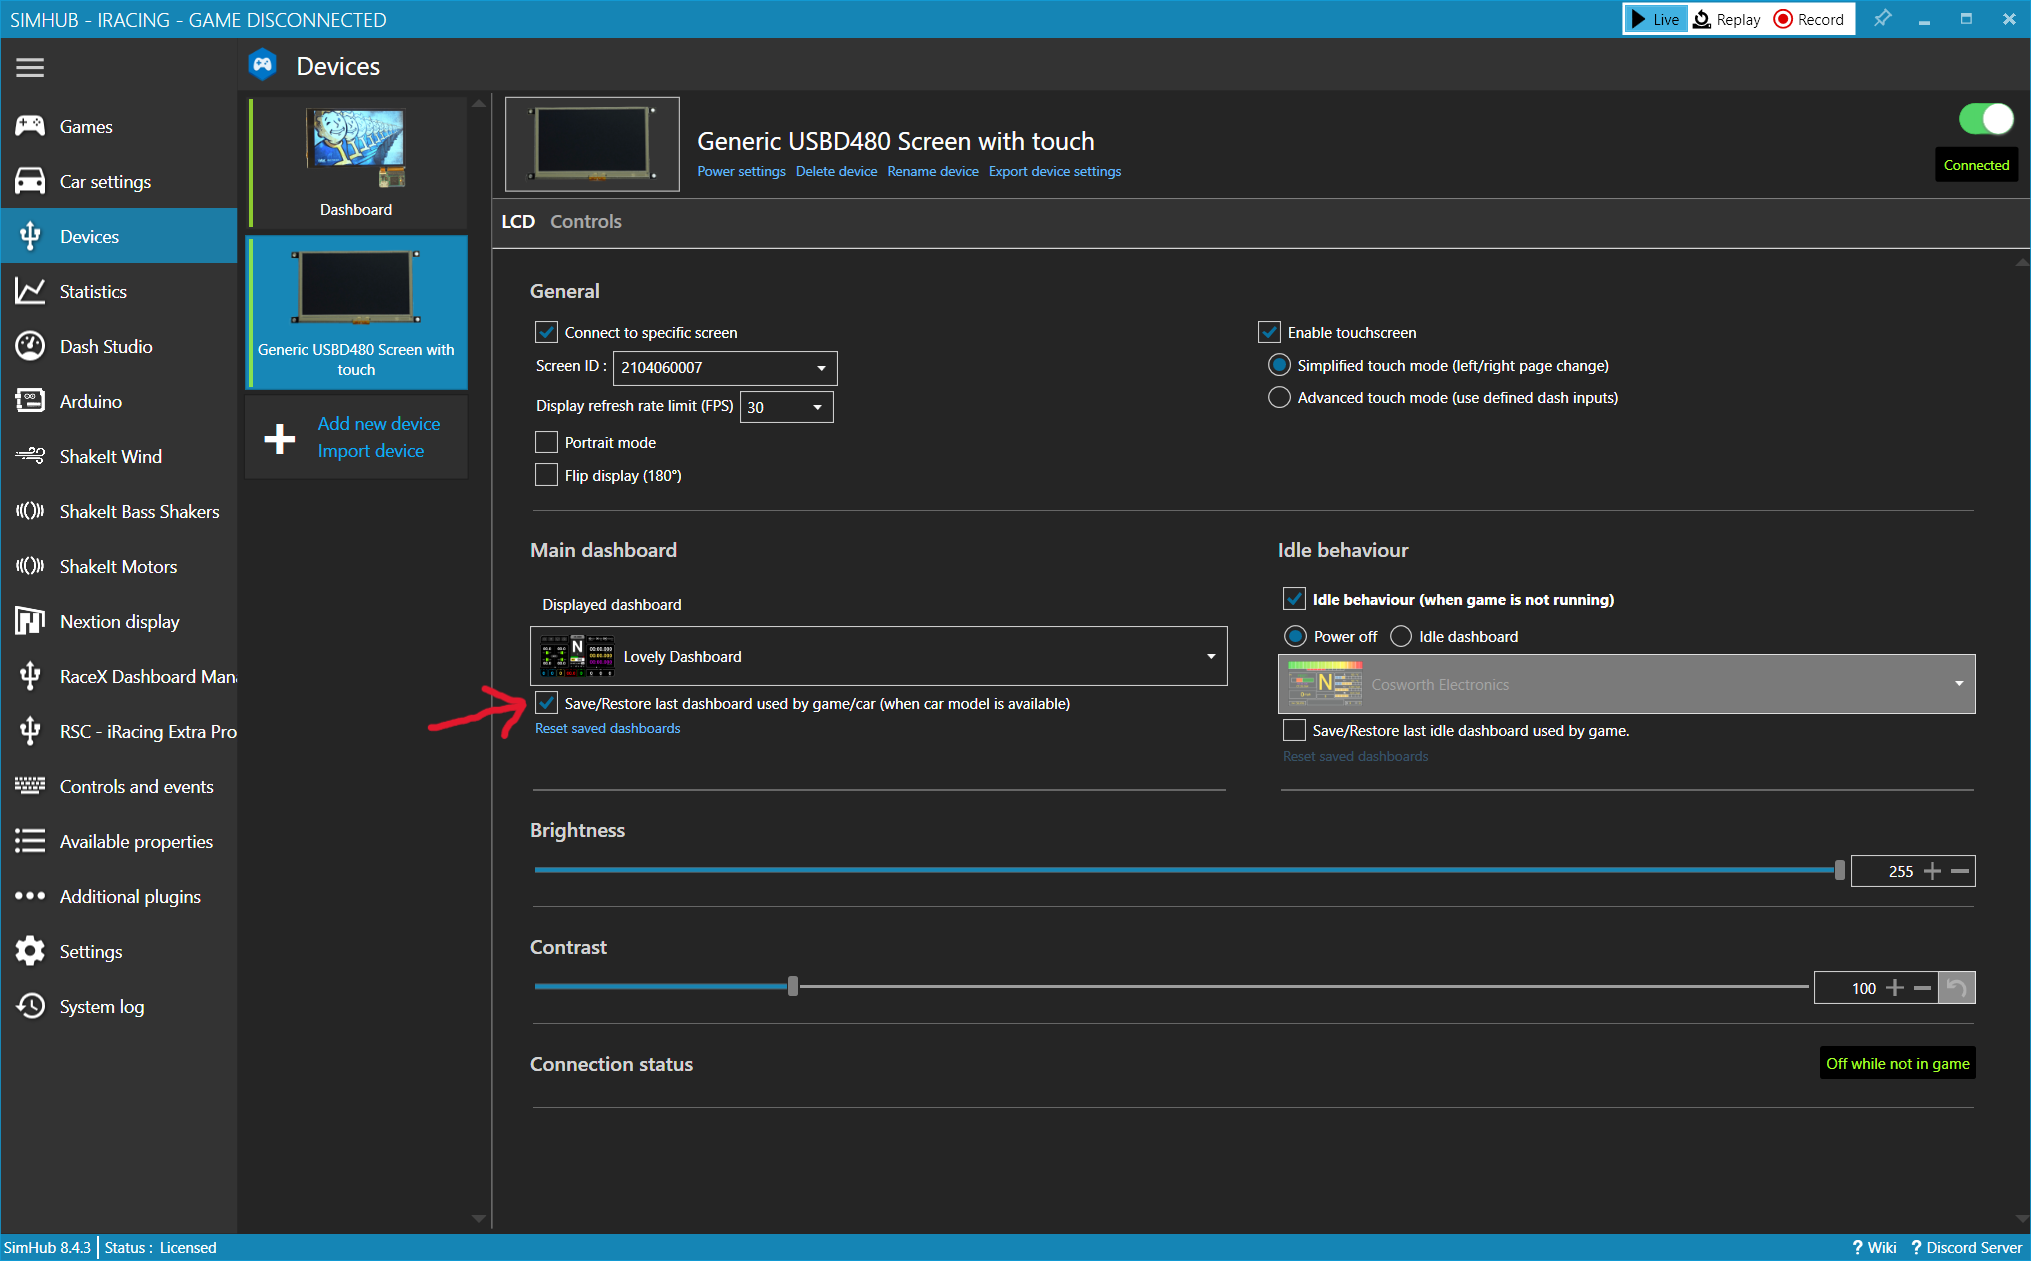
Task: Open the Wiki help link
Action: (1874, 1247)
